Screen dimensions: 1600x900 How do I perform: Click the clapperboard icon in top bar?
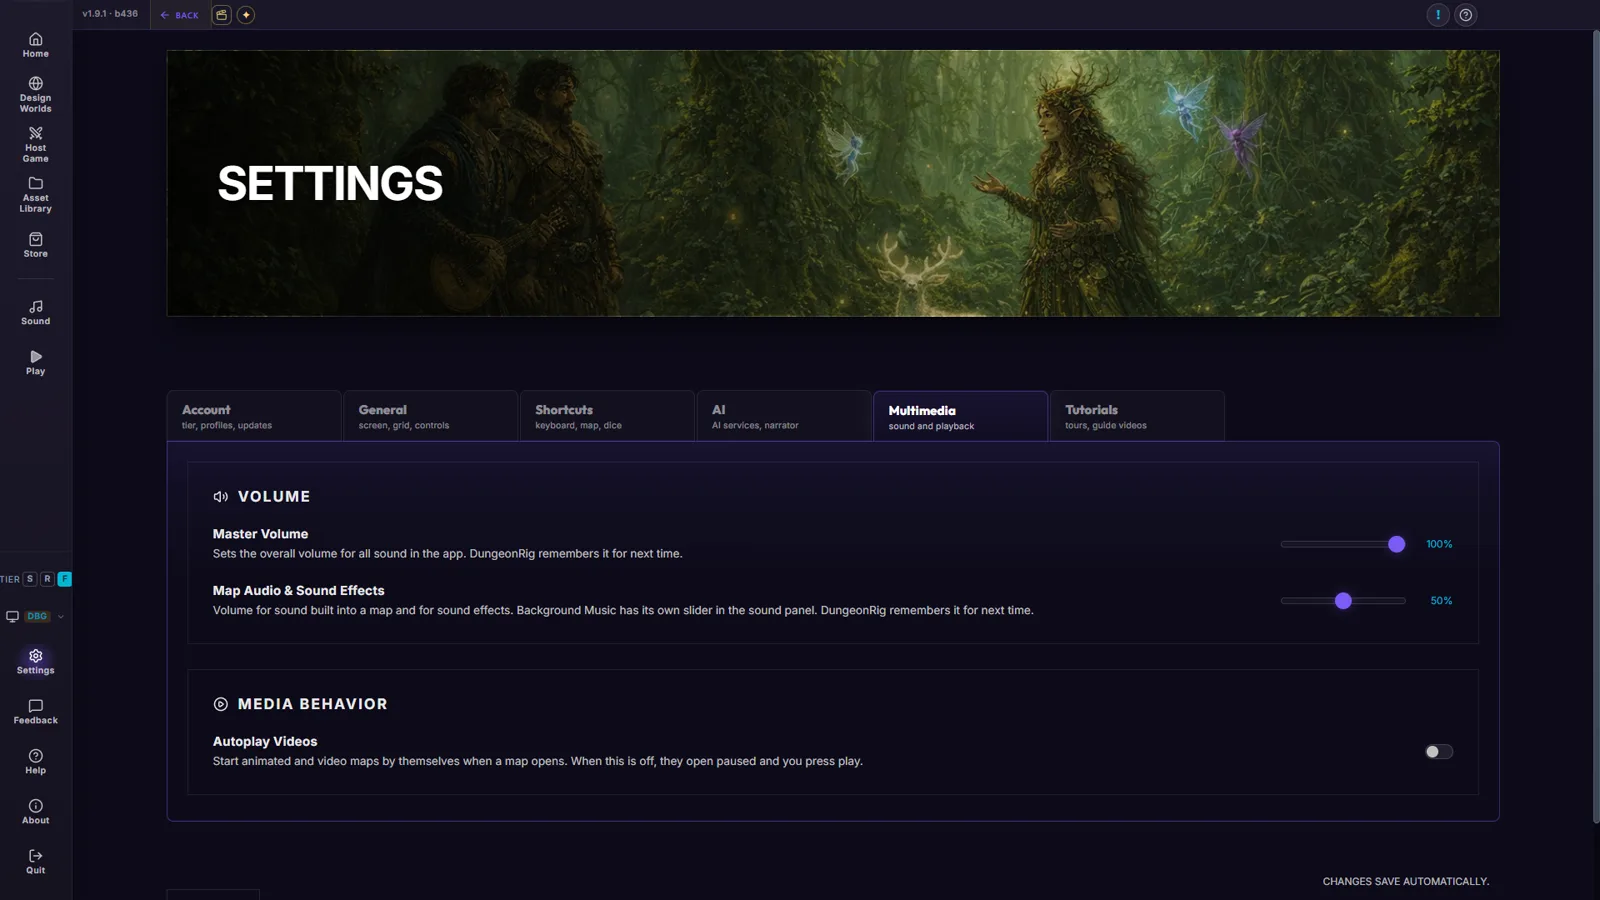222,15
